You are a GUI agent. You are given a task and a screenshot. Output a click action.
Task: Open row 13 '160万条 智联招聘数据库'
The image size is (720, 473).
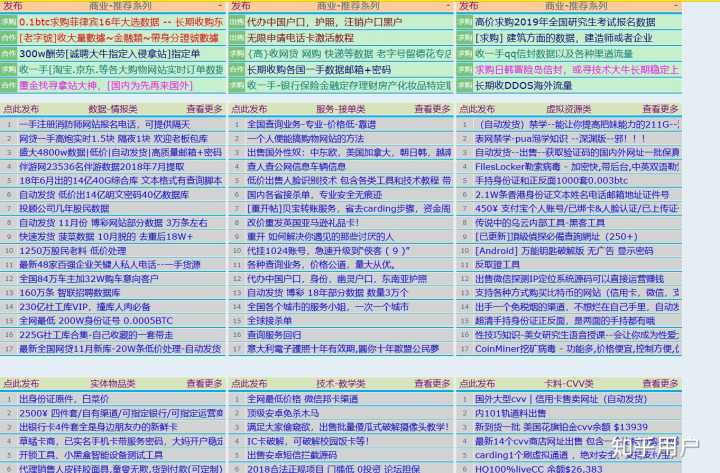[70, 293]
